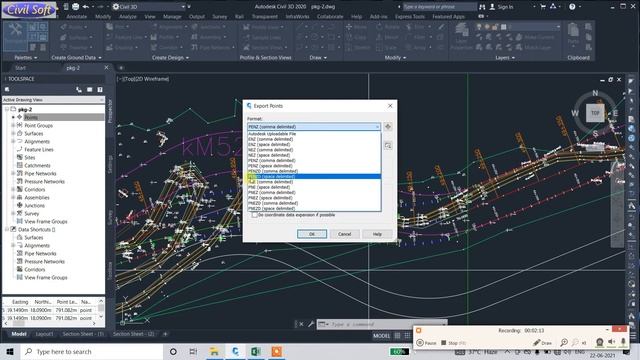Select Junctions tree item
The height and width of the screenshot is (360, 640).
click(34, 205)
